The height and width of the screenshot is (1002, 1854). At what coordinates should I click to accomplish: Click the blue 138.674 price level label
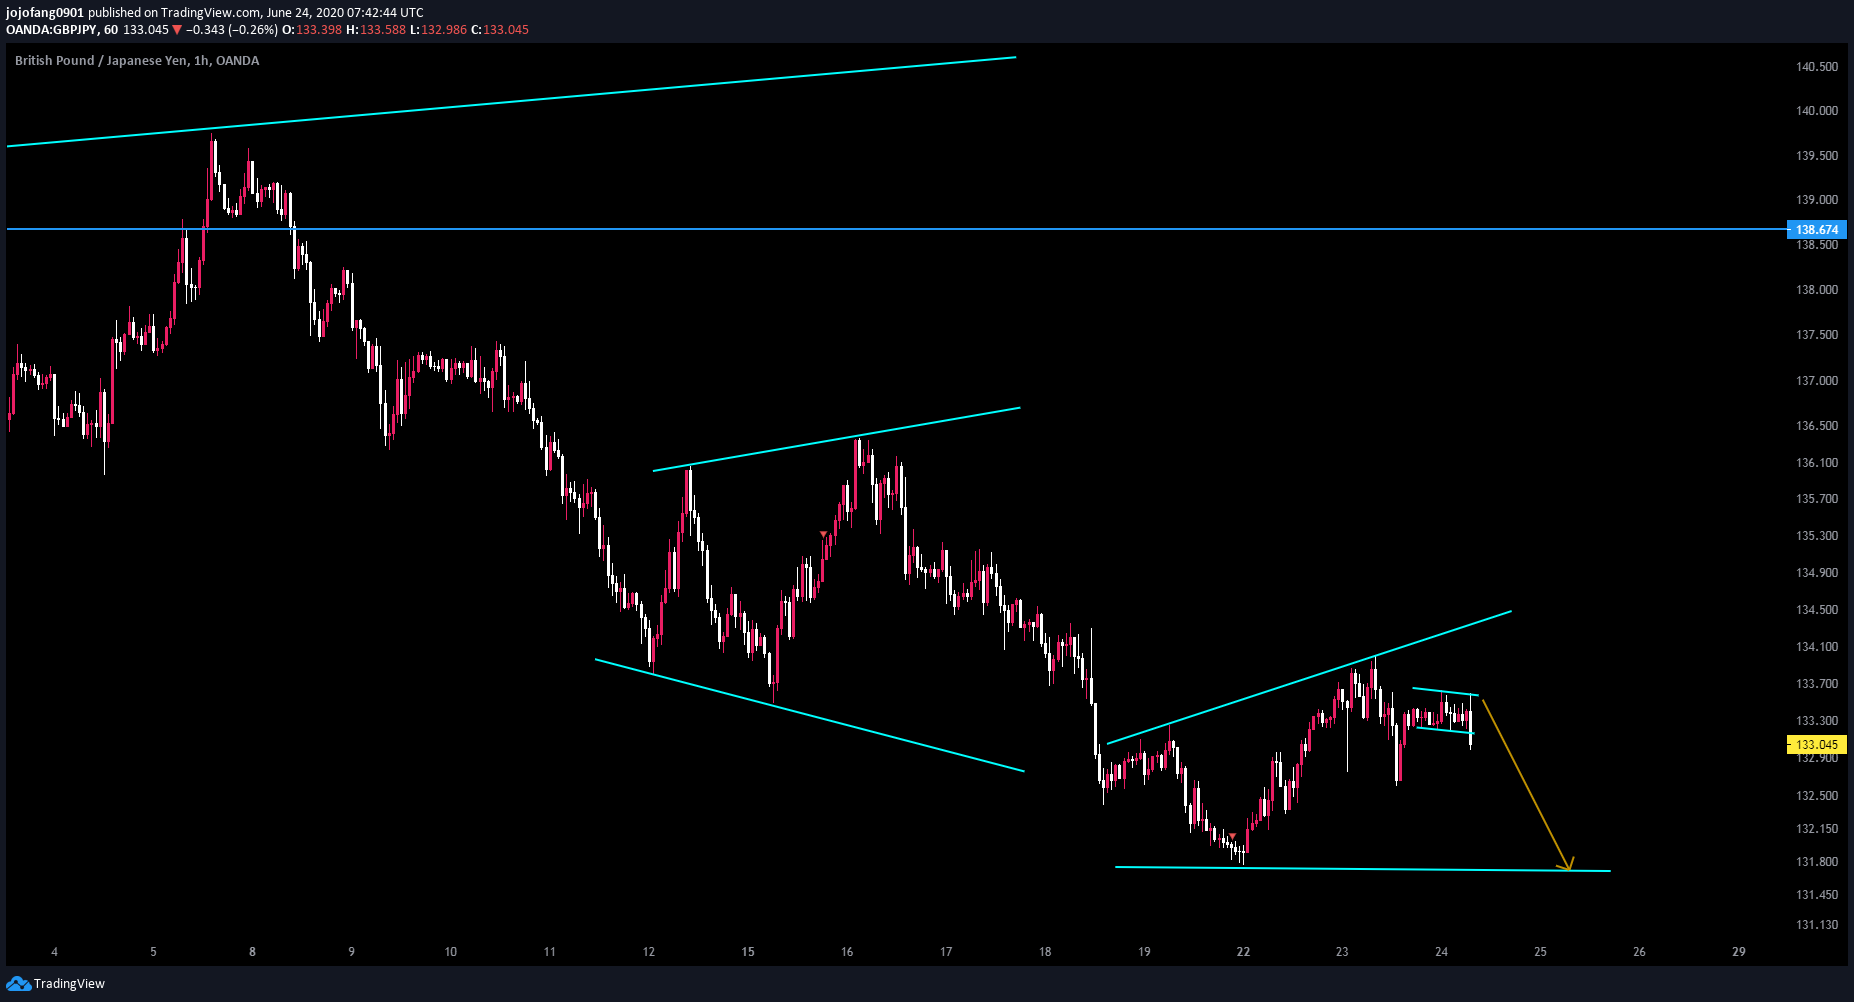click(x=1816, y=230)
